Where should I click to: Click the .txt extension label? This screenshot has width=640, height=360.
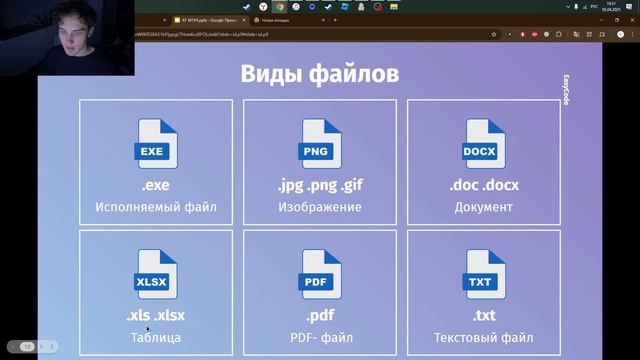484,316
